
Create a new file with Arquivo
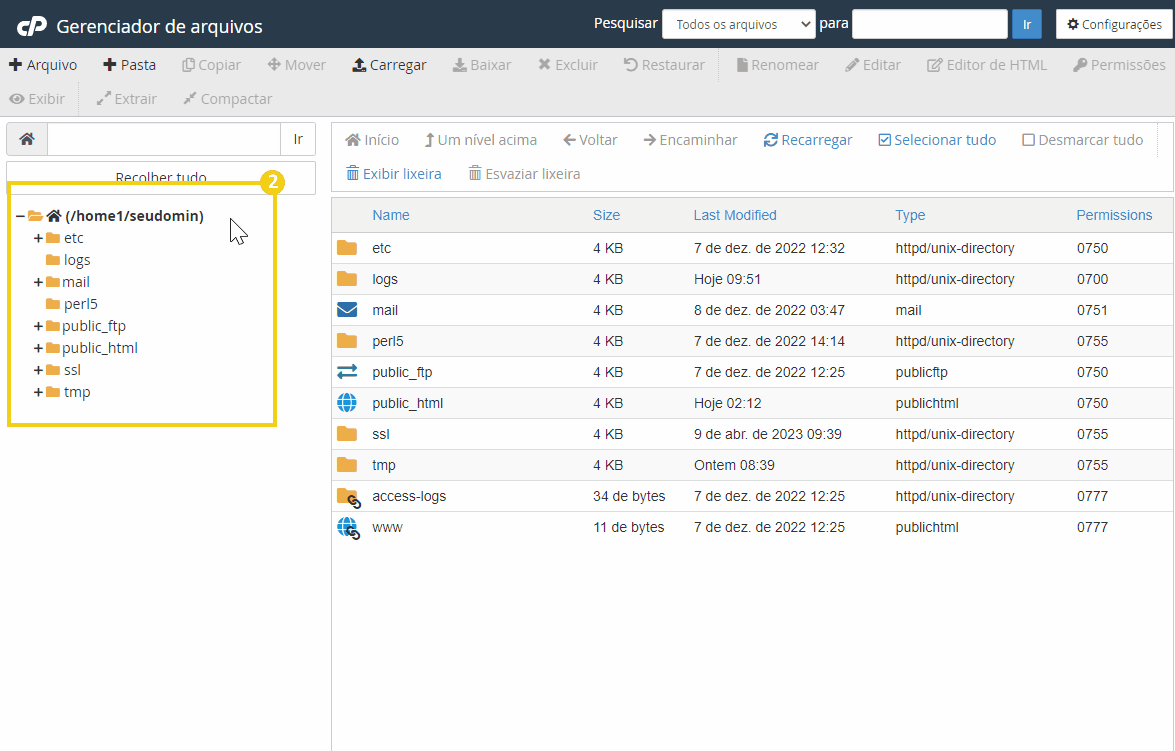pos(43,65)
